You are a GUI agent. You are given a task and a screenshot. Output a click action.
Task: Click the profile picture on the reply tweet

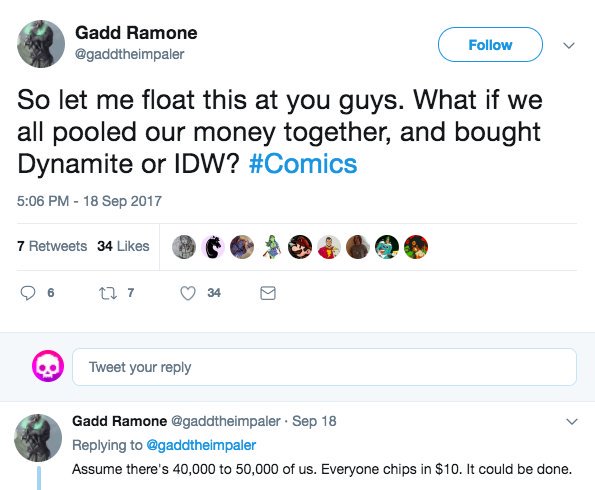[x=38, y=438]
